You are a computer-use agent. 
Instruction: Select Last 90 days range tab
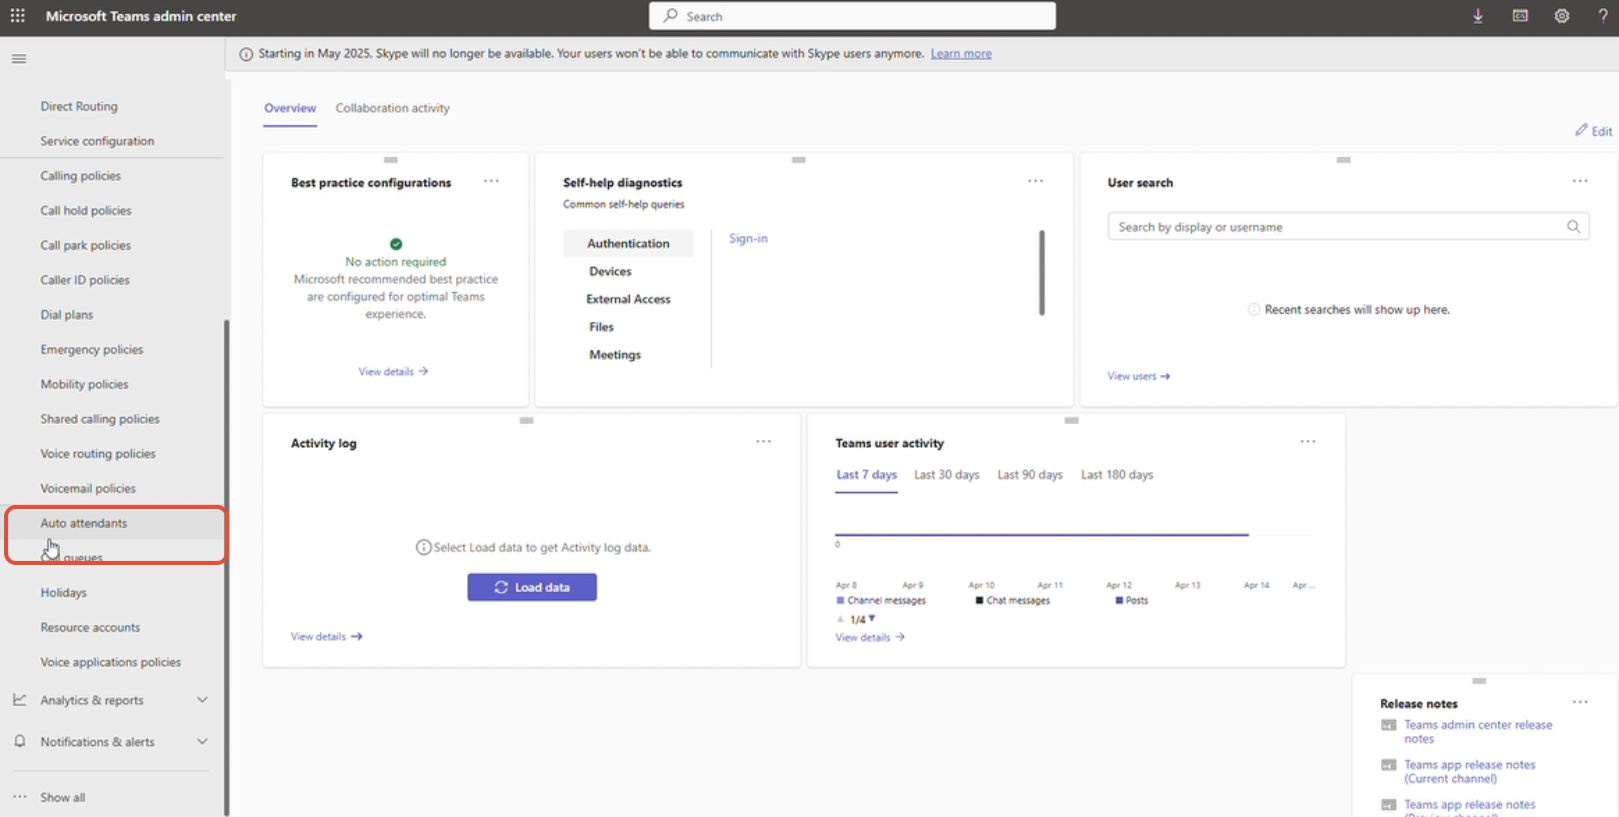[1030, 475]
